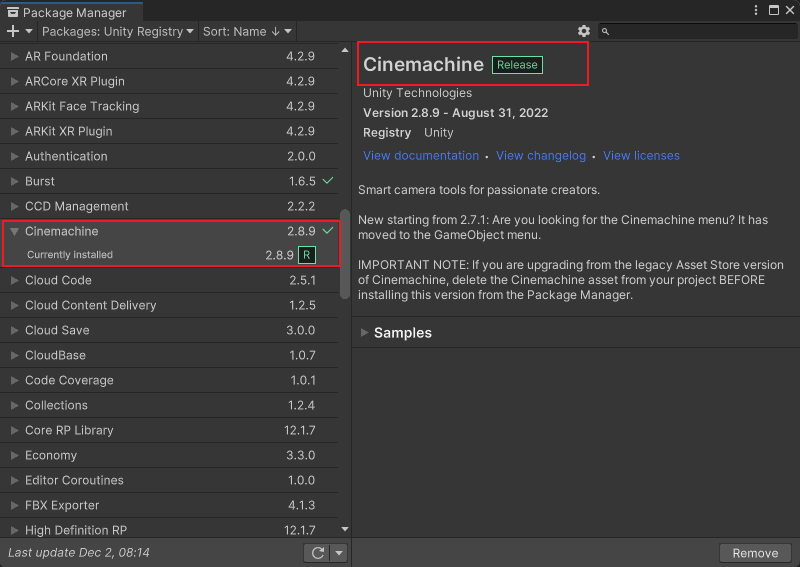Click the package list scrollbar handle

(345, 254)
